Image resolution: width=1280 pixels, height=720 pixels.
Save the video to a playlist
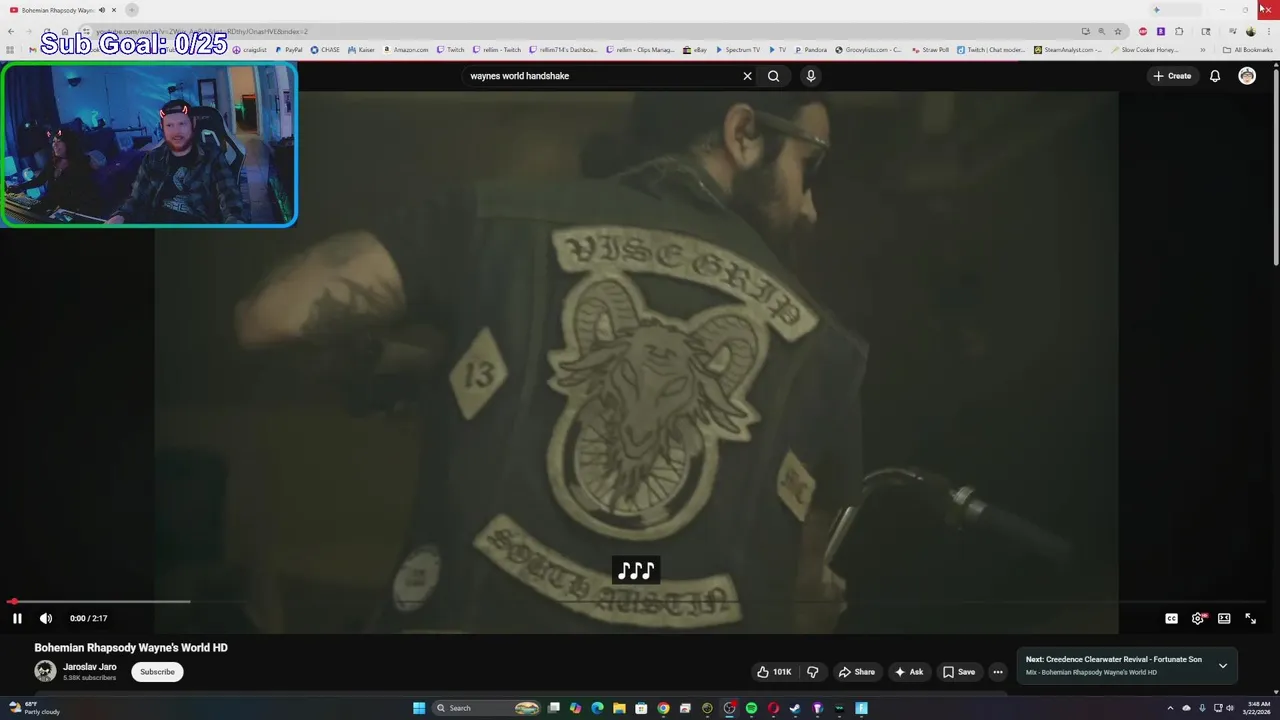point(959,672)
